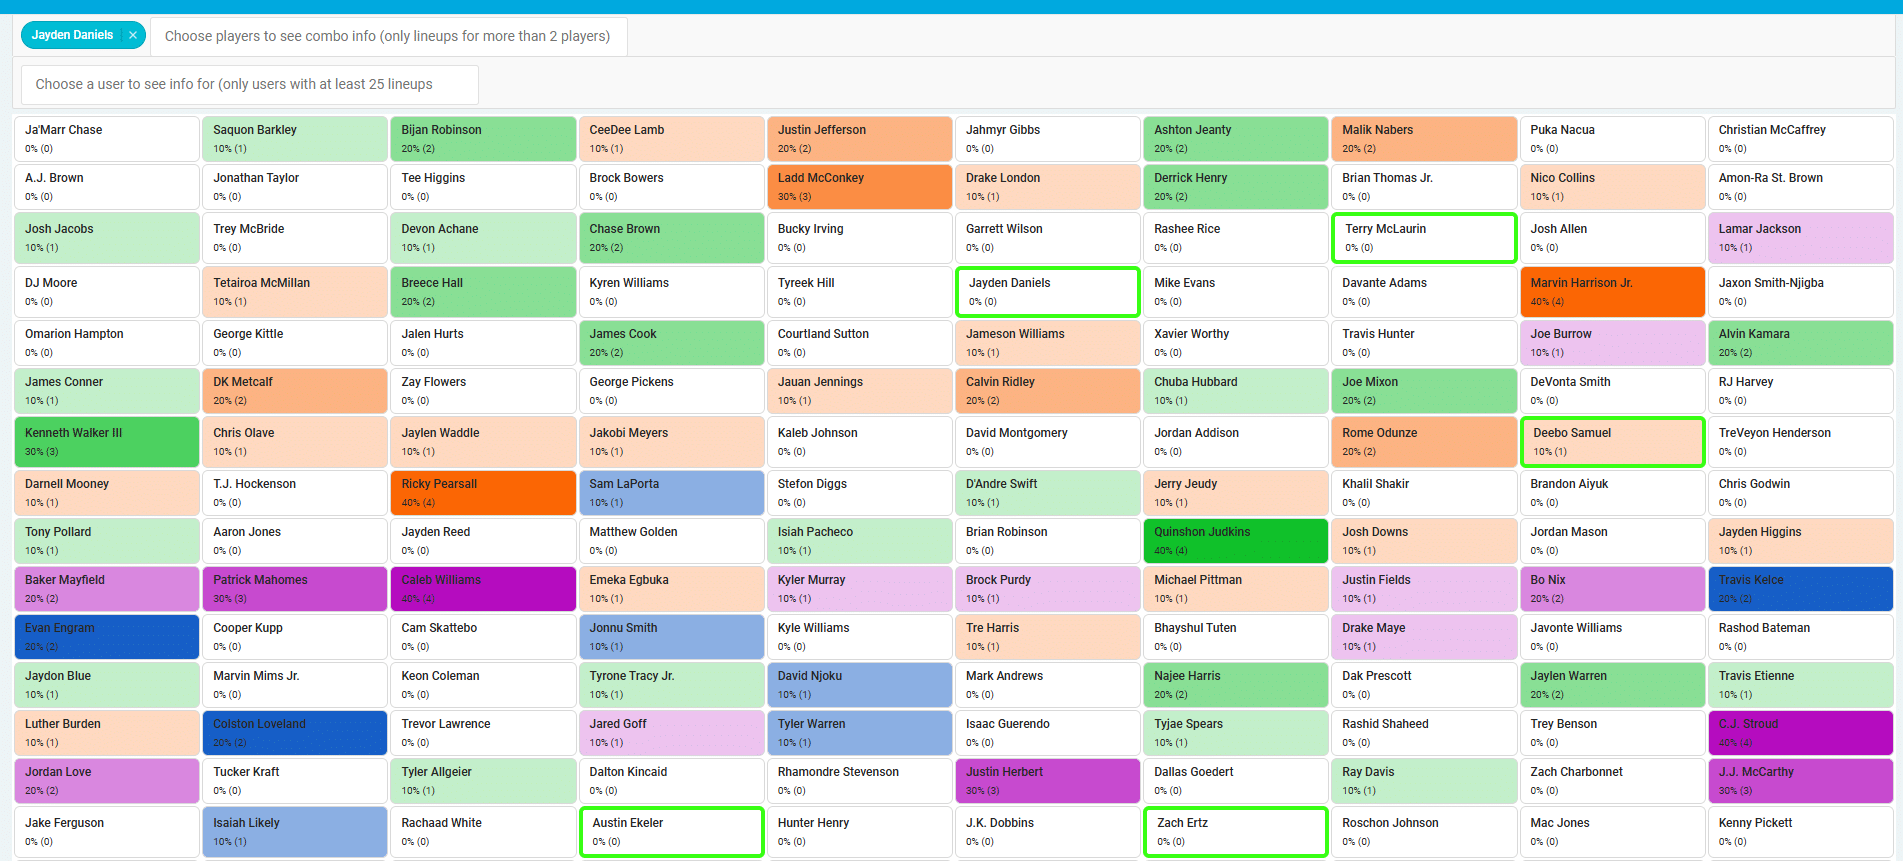Remove the Jayden Daniels filter tag
Screen dimensions: 1903x861
coord(133,35)
